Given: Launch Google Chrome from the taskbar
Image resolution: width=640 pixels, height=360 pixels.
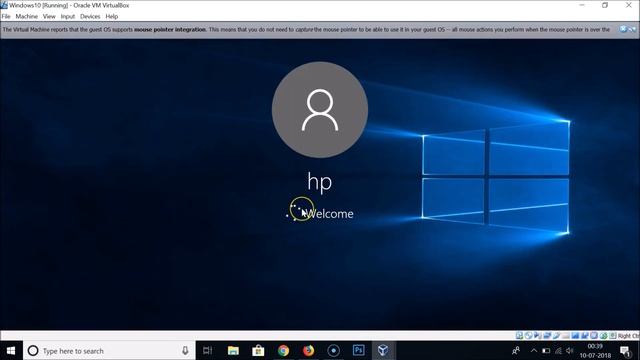Looking at the screenshot, I should pyautogui.click(x=283, y=351).
